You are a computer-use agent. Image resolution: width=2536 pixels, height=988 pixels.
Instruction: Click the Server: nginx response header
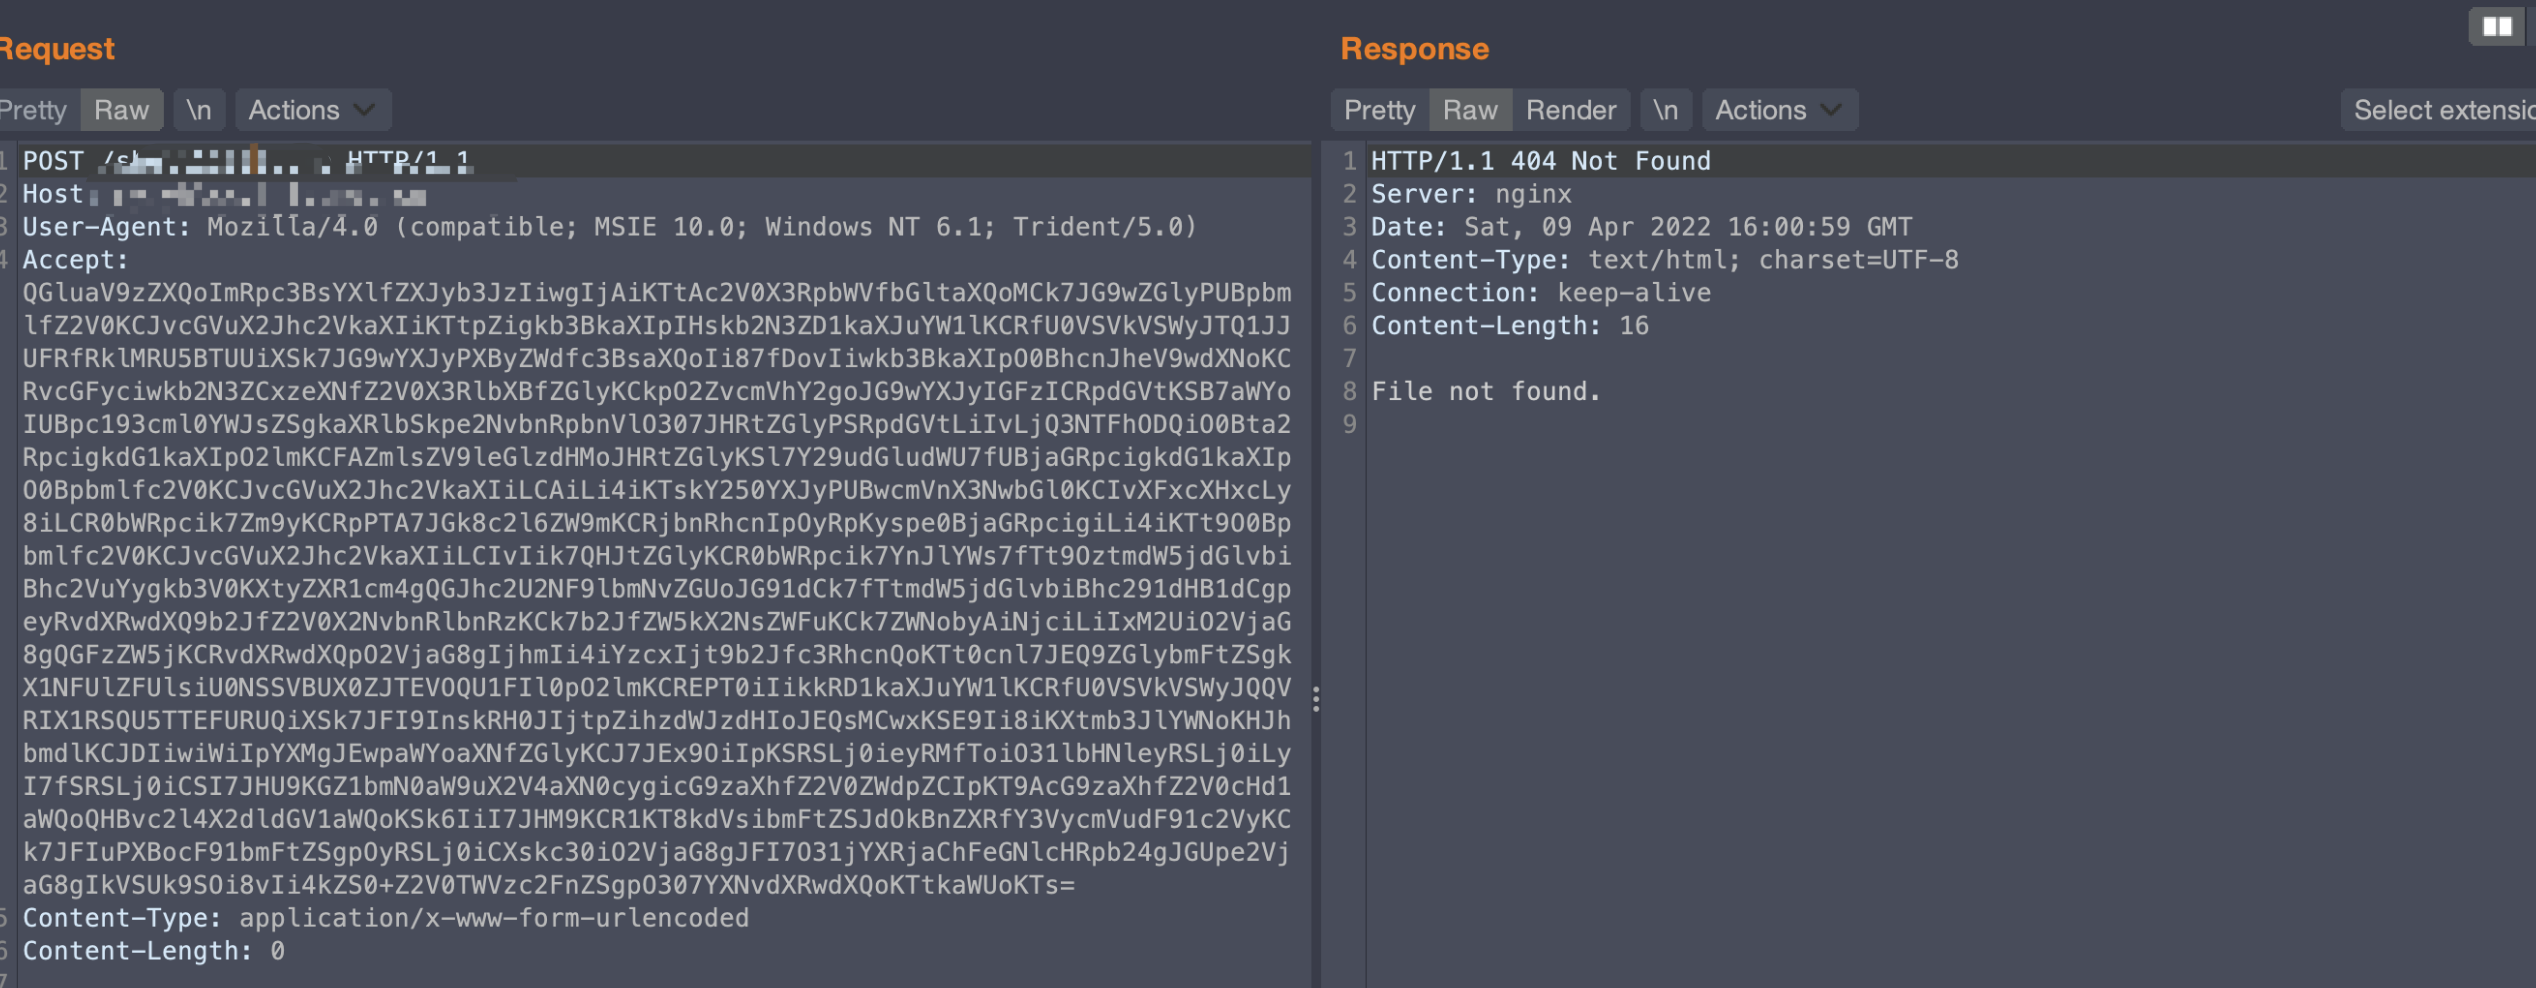click(1470, 194)
